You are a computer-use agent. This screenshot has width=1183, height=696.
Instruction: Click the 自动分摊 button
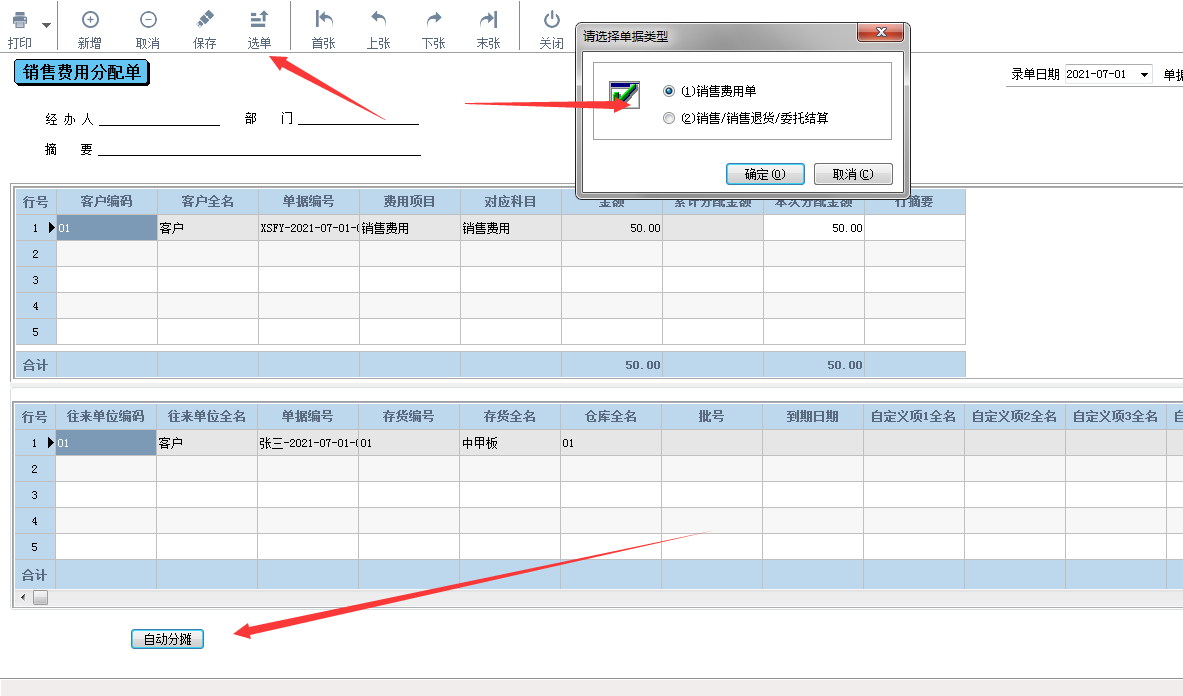(168, 639)
